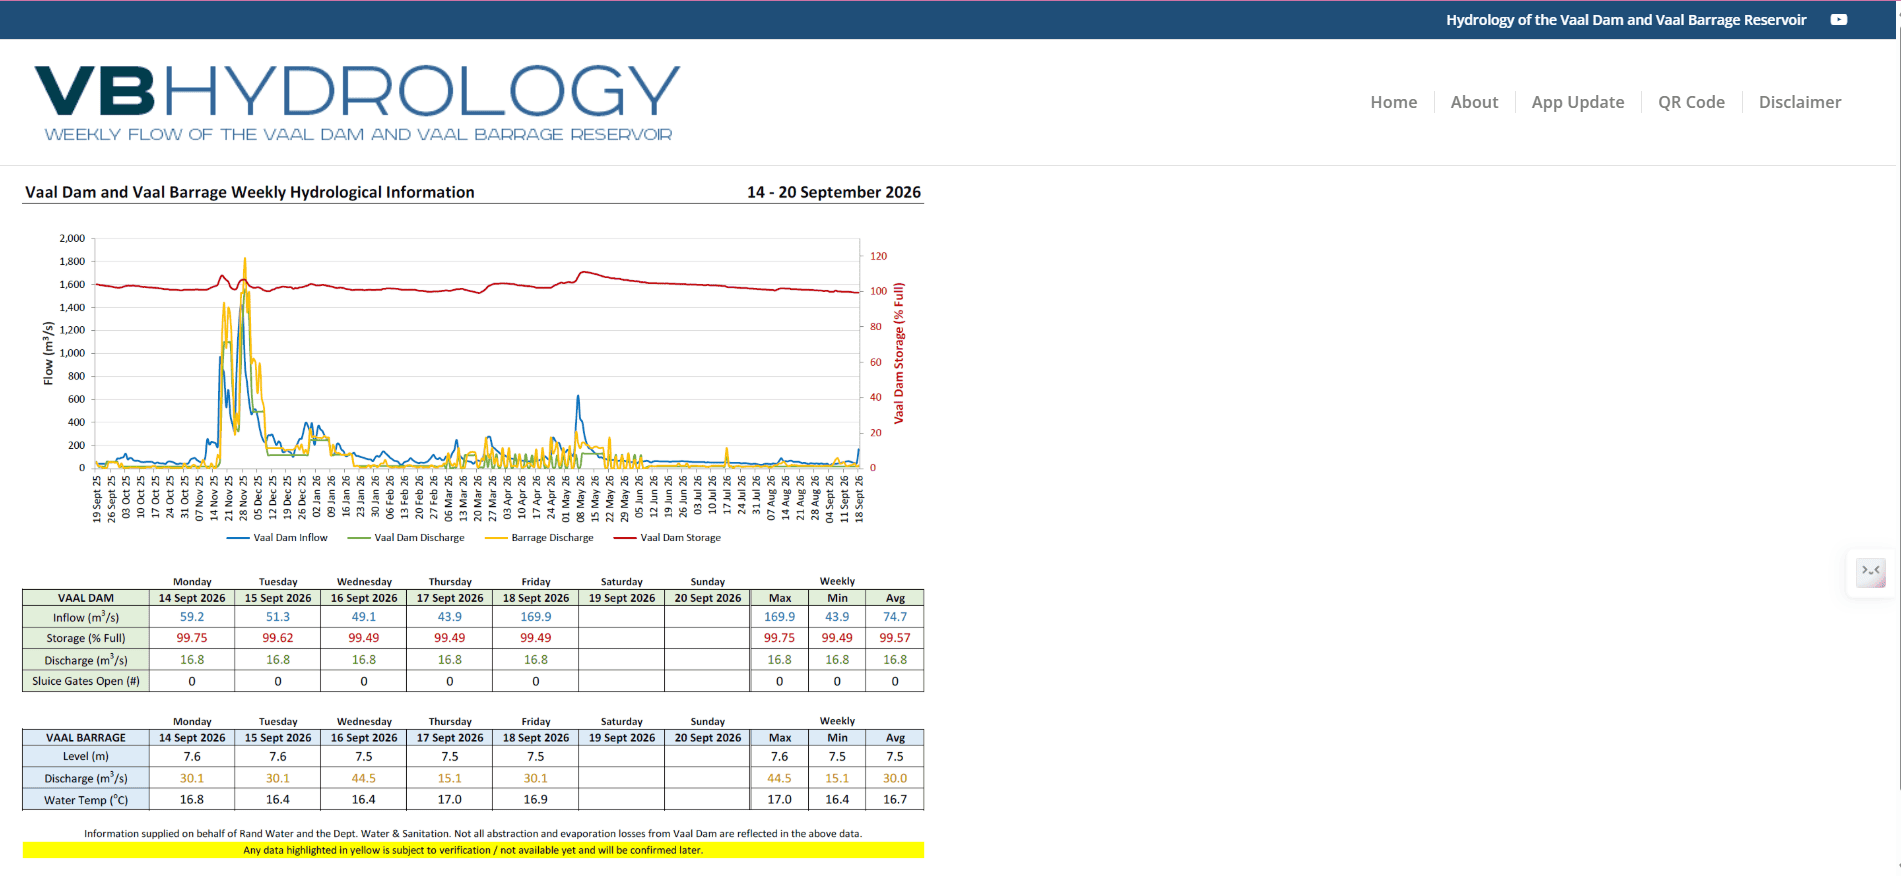Open the About page

click(1474, 102)
